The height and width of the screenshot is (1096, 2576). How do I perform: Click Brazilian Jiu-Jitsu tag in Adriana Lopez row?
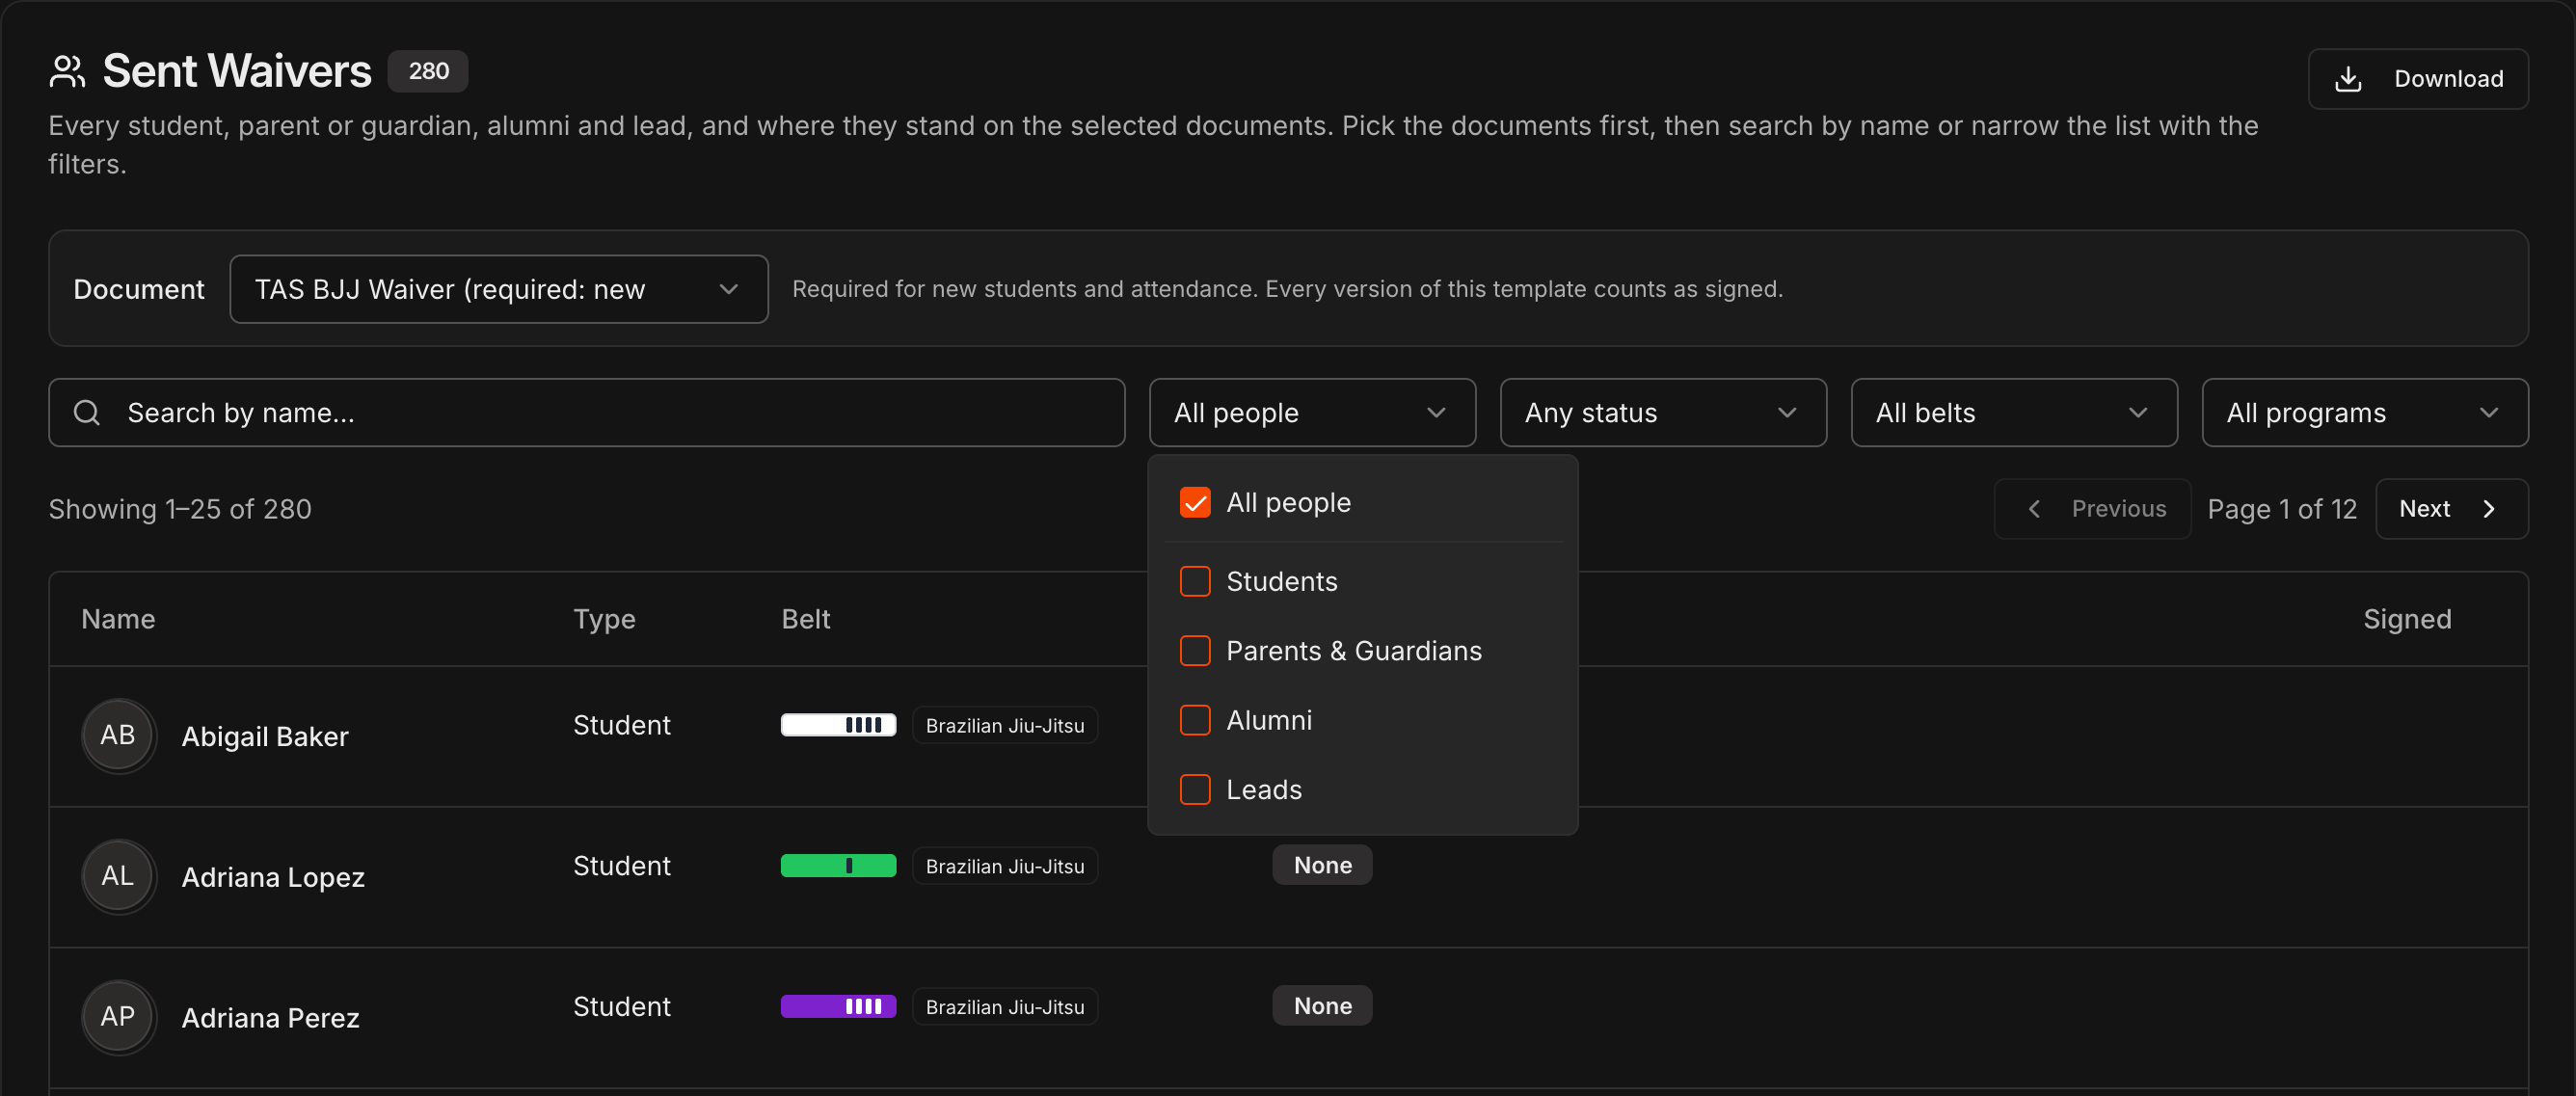(1005, 866)
